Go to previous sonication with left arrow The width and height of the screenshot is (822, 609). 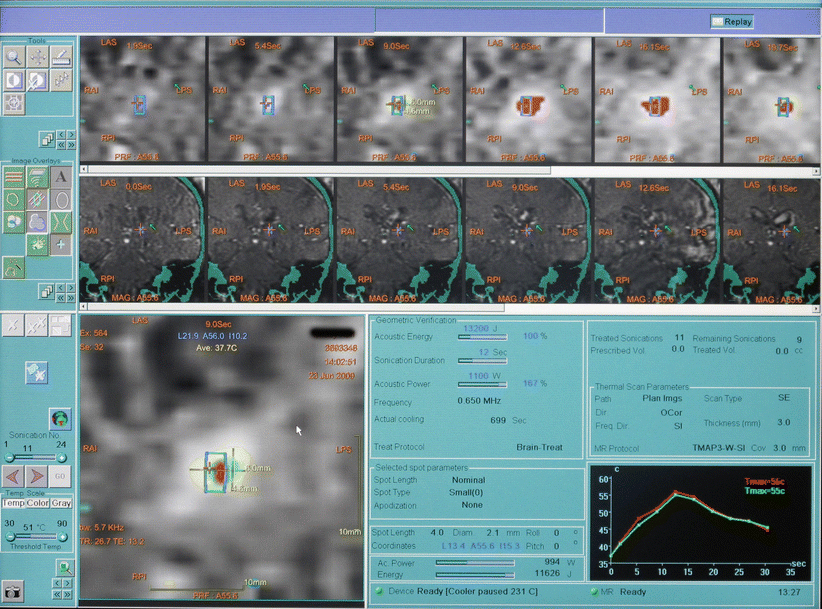click(13, 475)
